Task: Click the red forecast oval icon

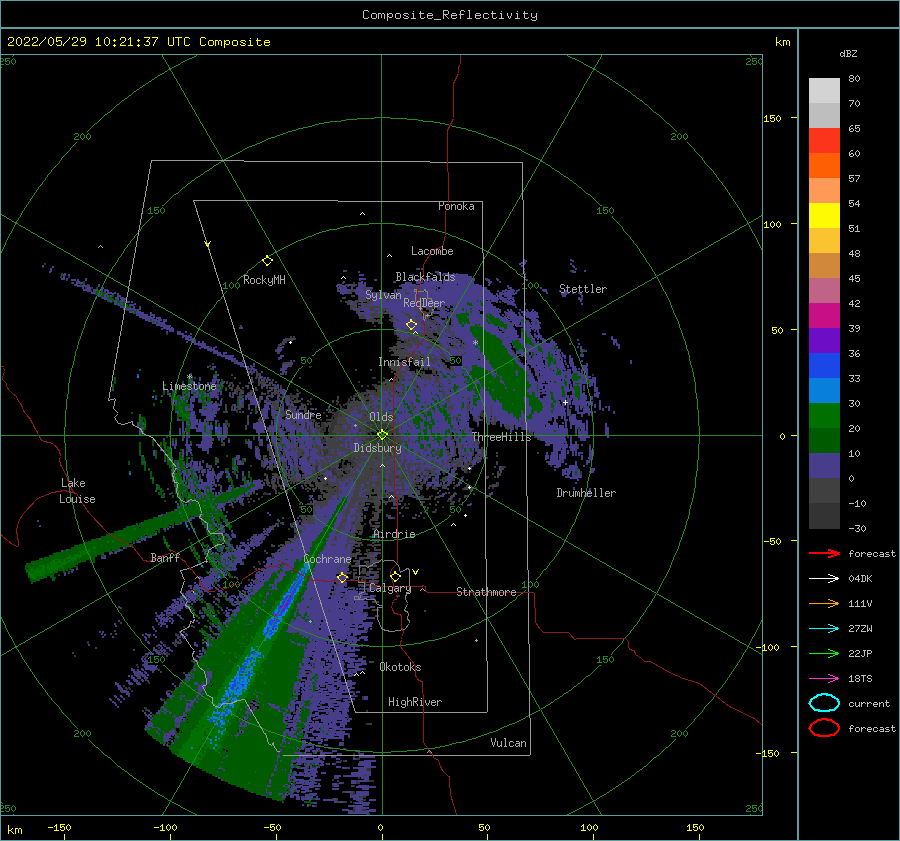Action: (x=824, y=728)
